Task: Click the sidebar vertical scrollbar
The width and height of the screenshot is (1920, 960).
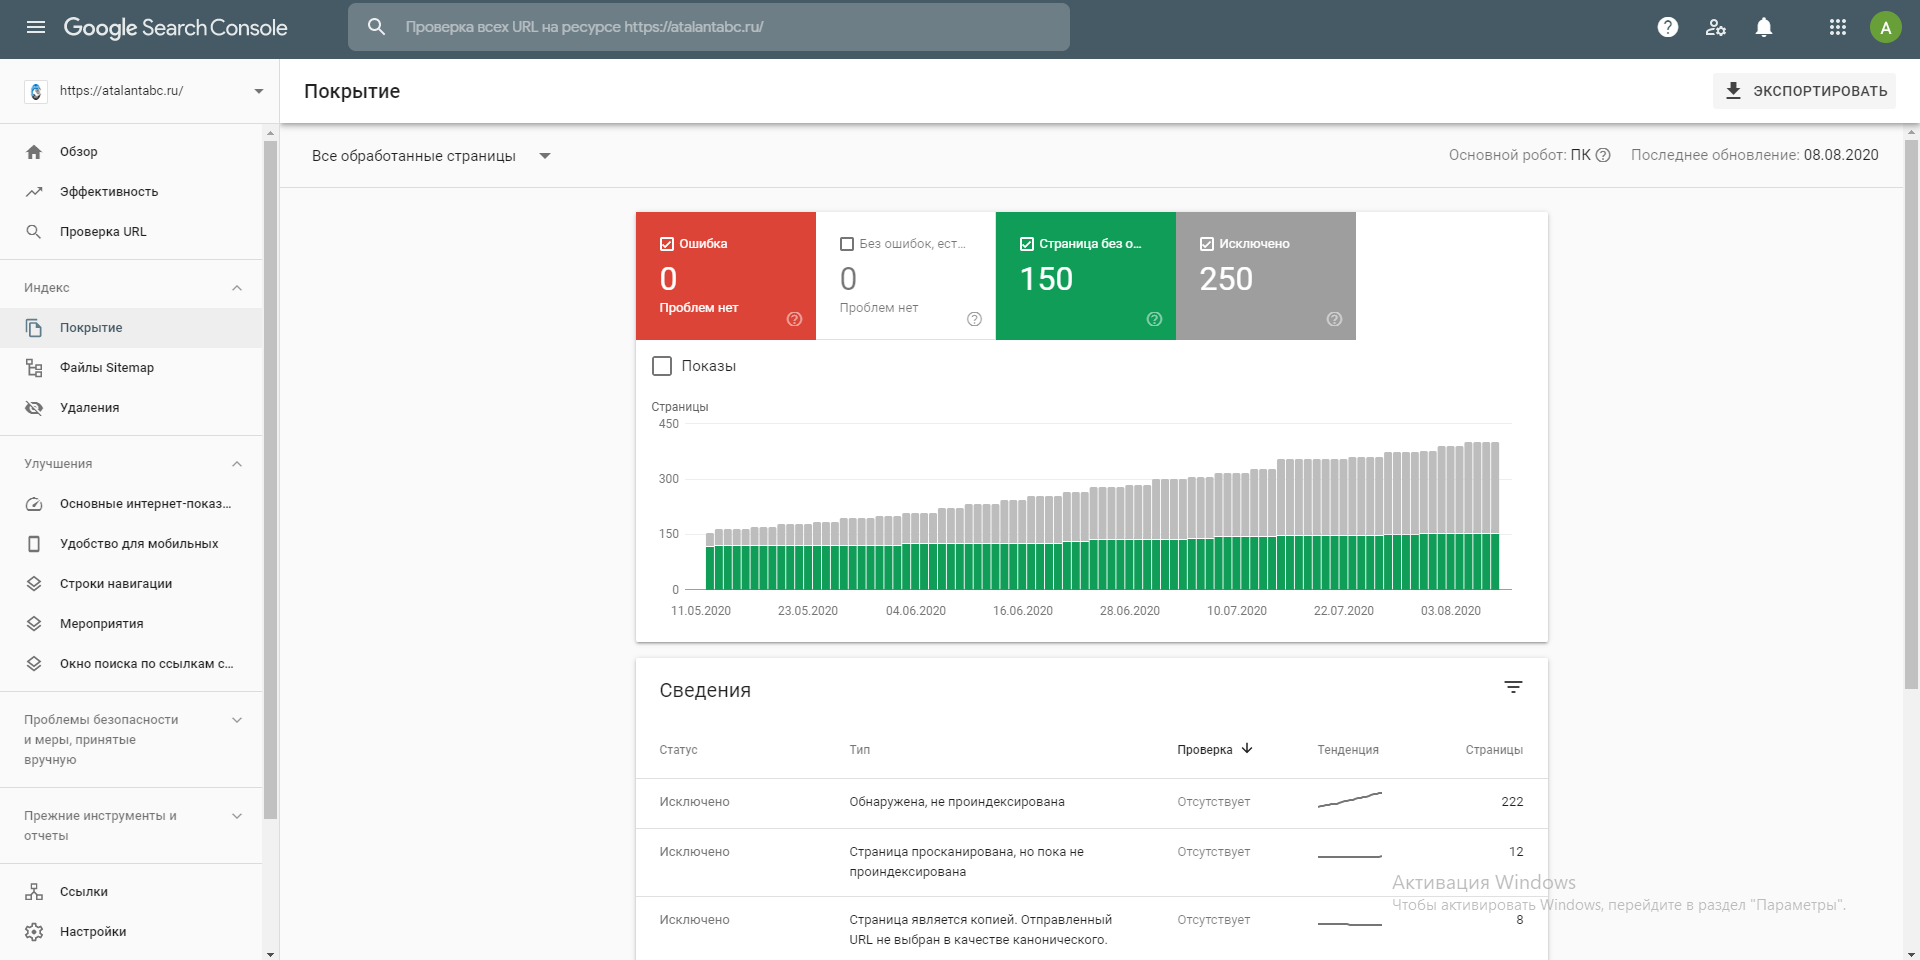Action: [x=270, y=480]
